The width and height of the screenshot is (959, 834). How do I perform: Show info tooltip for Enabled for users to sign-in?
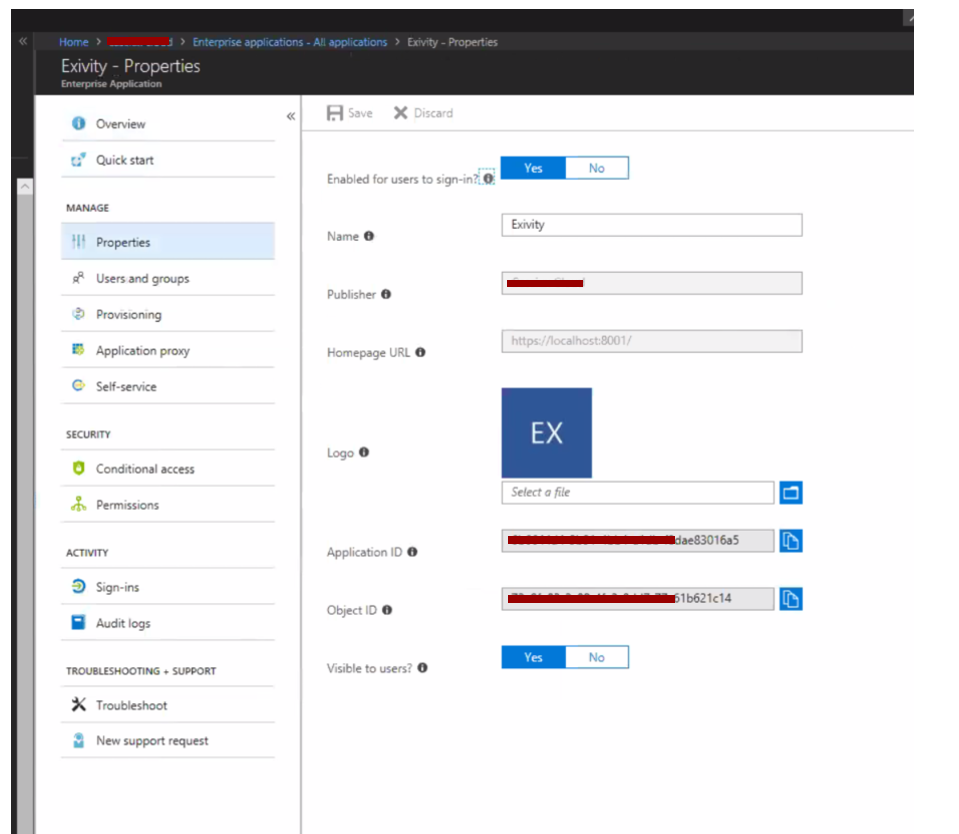488,179
